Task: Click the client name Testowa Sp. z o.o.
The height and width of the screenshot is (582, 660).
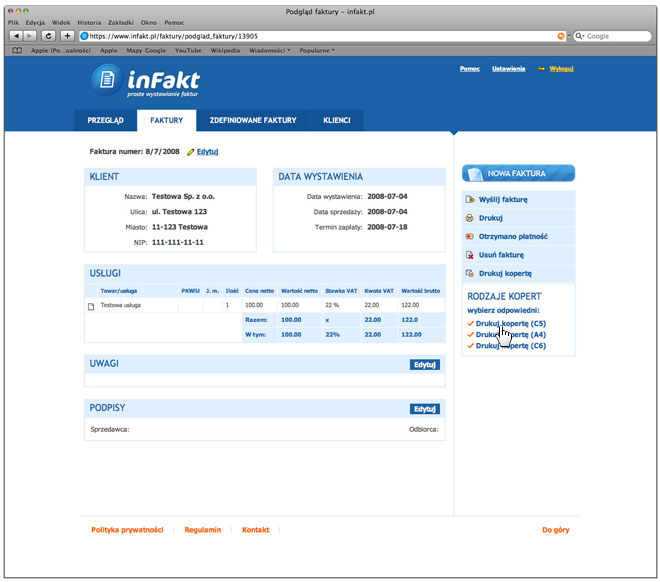Action: click(x=183, y=197)
